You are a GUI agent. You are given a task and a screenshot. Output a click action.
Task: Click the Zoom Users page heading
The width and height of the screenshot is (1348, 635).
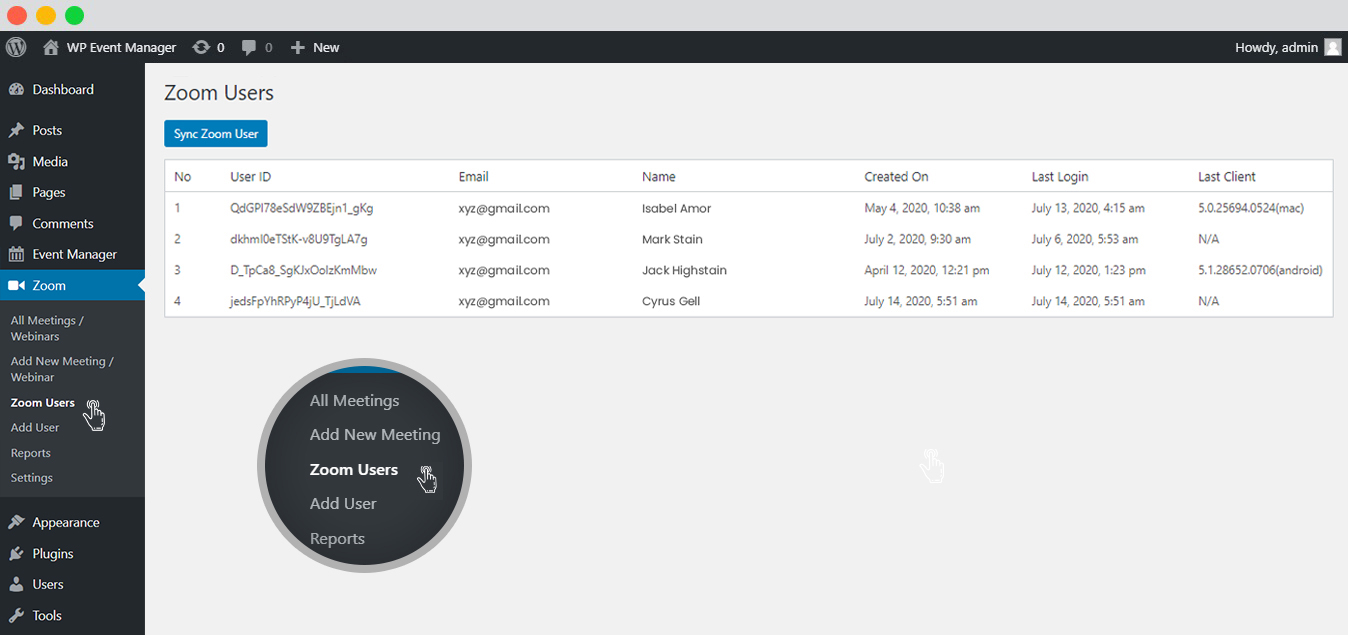(x=219, y=93)
